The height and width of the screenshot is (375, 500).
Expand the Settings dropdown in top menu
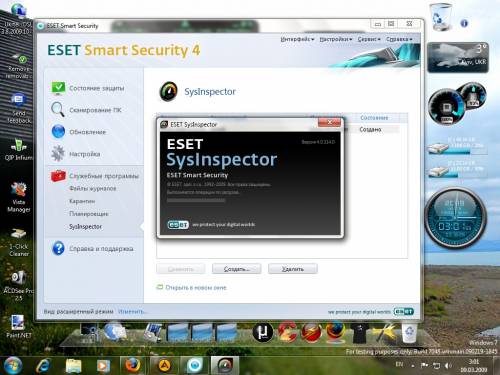[x=336, y=39]
